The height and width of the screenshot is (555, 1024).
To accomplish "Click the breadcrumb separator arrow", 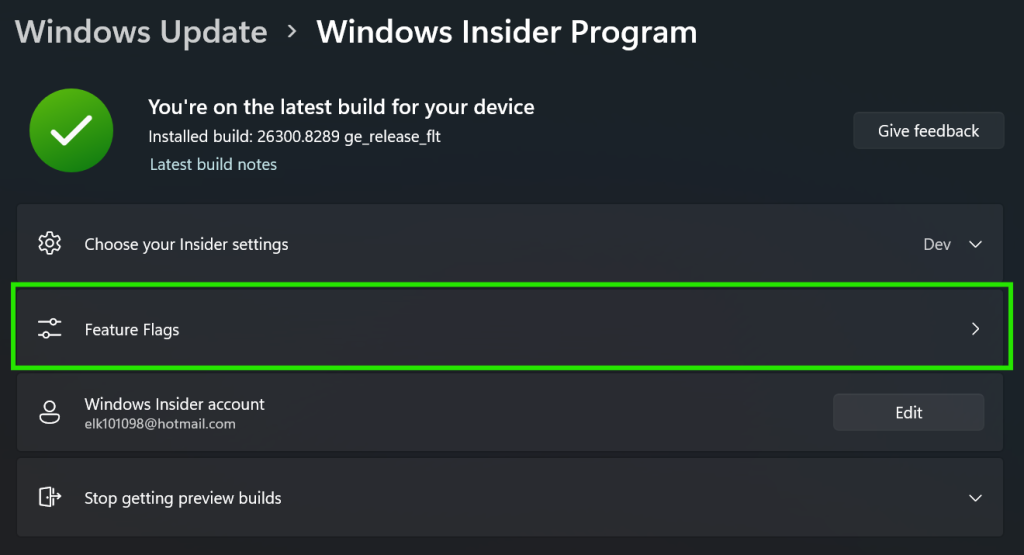I will pyautogui.click(x=292, y=32).
